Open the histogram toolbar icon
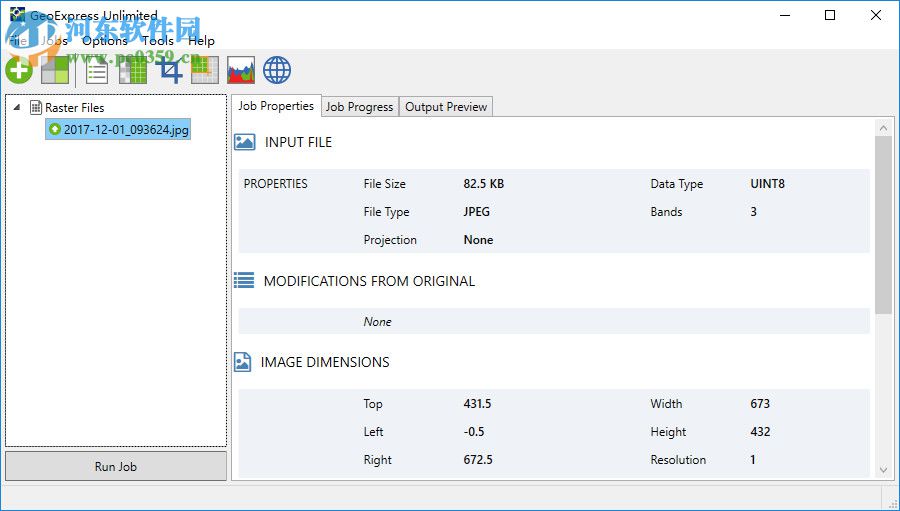900x511 pixels. [x=241, y=70]
